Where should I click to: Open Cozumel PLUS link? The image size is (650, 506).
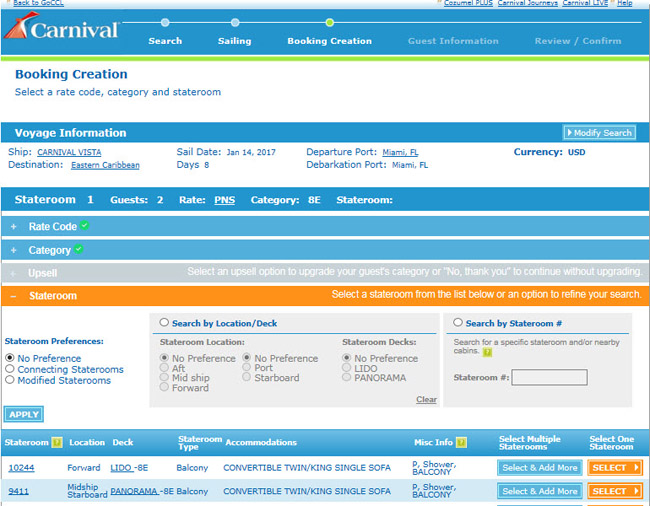(468, 3)
